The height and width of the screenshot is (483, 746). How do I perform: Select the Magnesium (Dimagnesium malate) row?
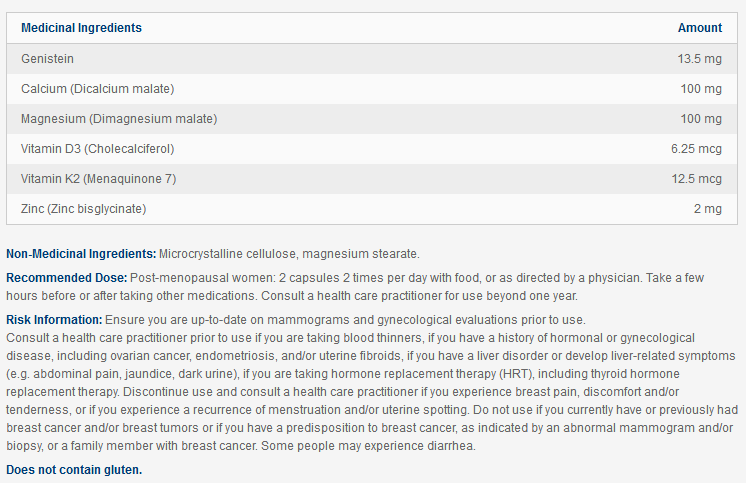(x=119, y=119)
